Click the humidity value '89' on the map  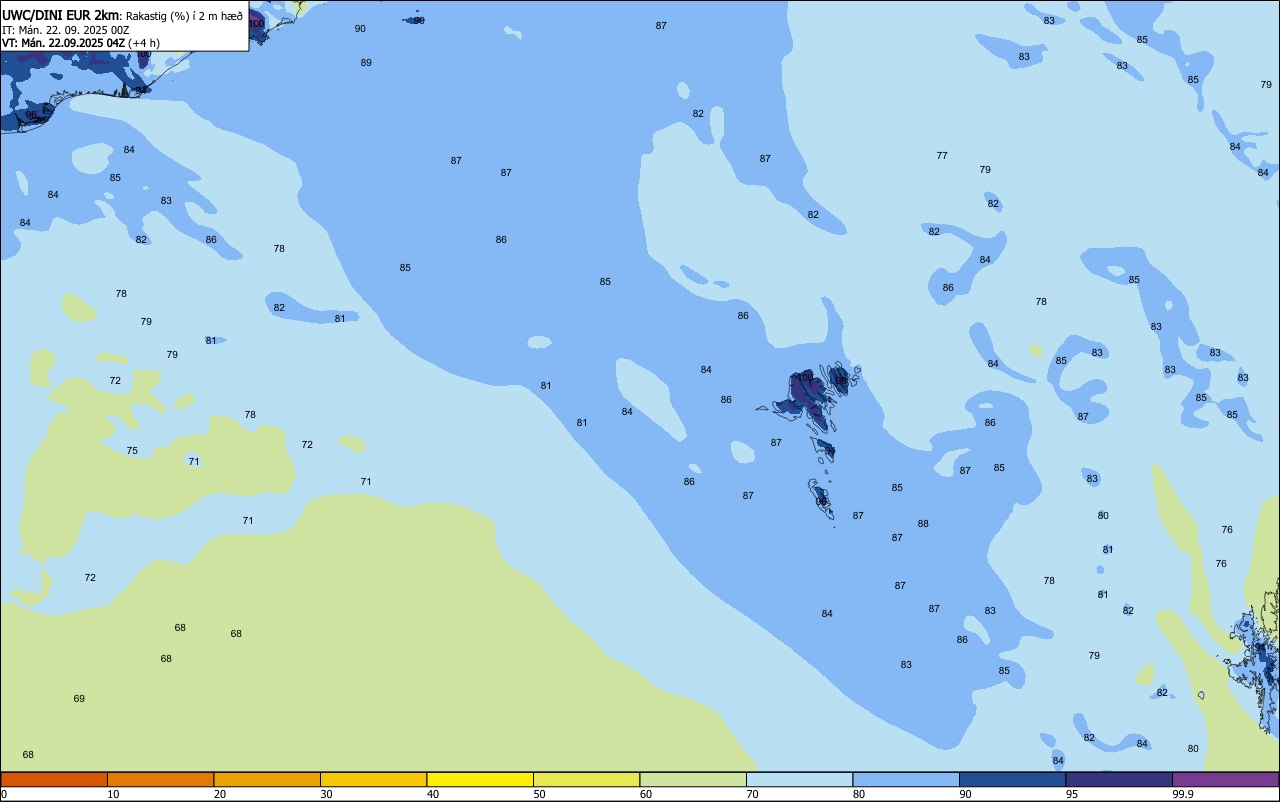(x=366, y=63)
